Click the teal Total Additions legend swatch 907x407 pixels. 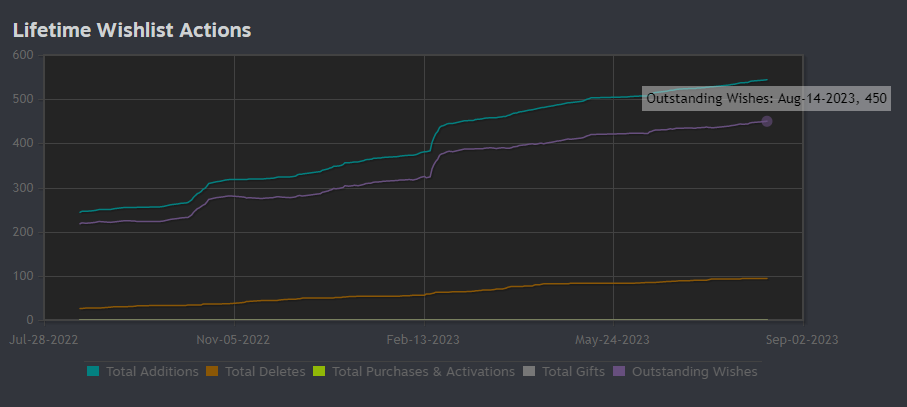click(93, 372)
